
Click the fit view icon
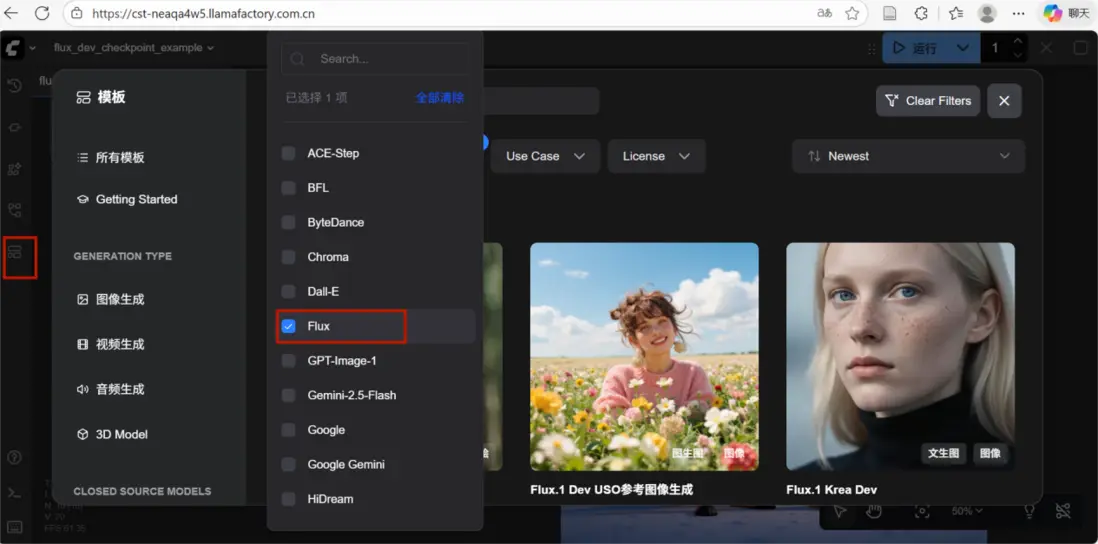point(922,511)
